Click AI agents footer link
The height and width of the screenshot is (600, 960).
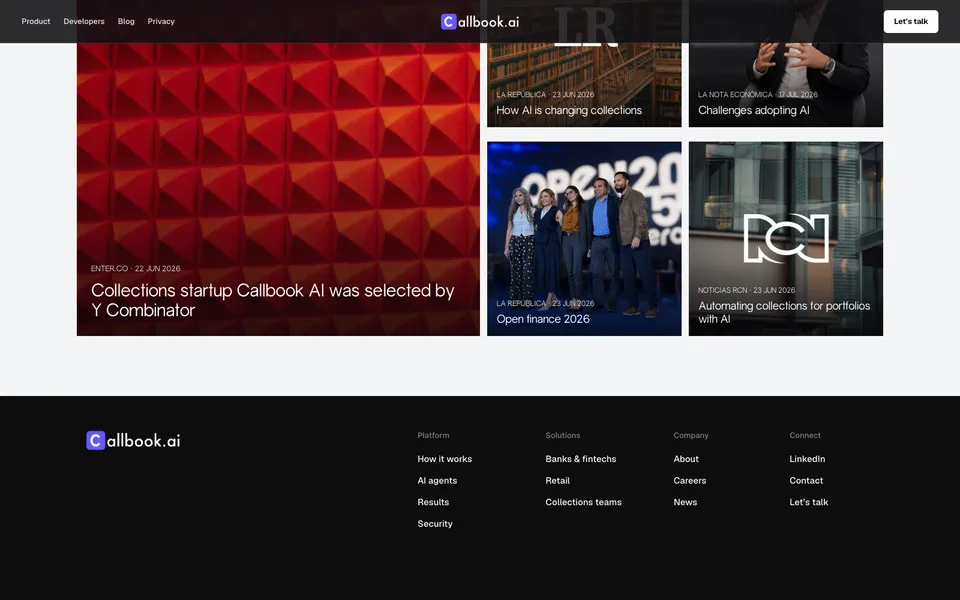(437, 481)
